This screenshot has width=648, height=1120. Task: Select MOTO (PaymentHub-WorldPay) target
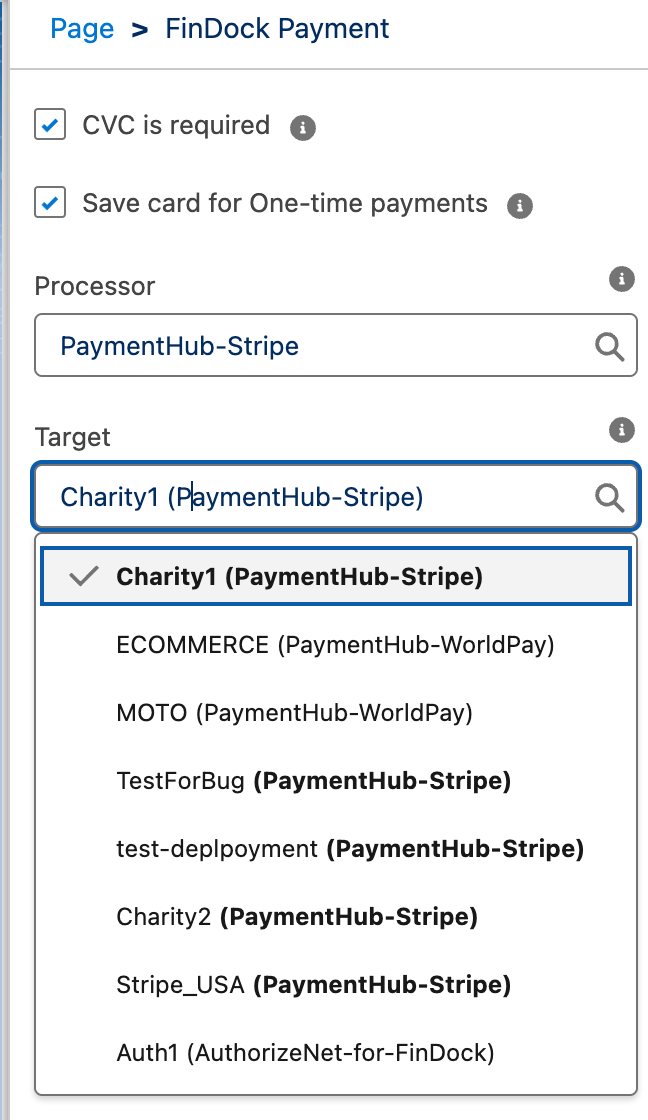(294, 713)
